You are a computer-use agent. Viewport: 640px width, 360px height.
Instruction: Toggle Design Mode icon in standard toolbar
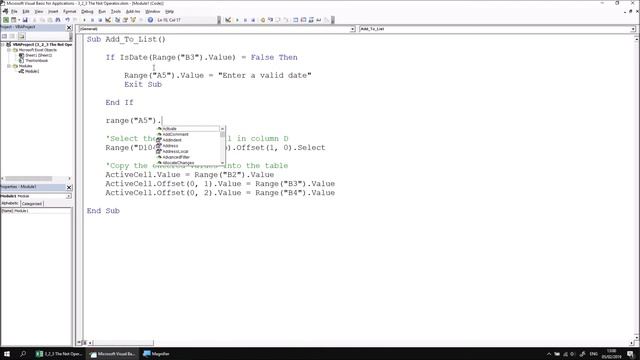(108, 20)
